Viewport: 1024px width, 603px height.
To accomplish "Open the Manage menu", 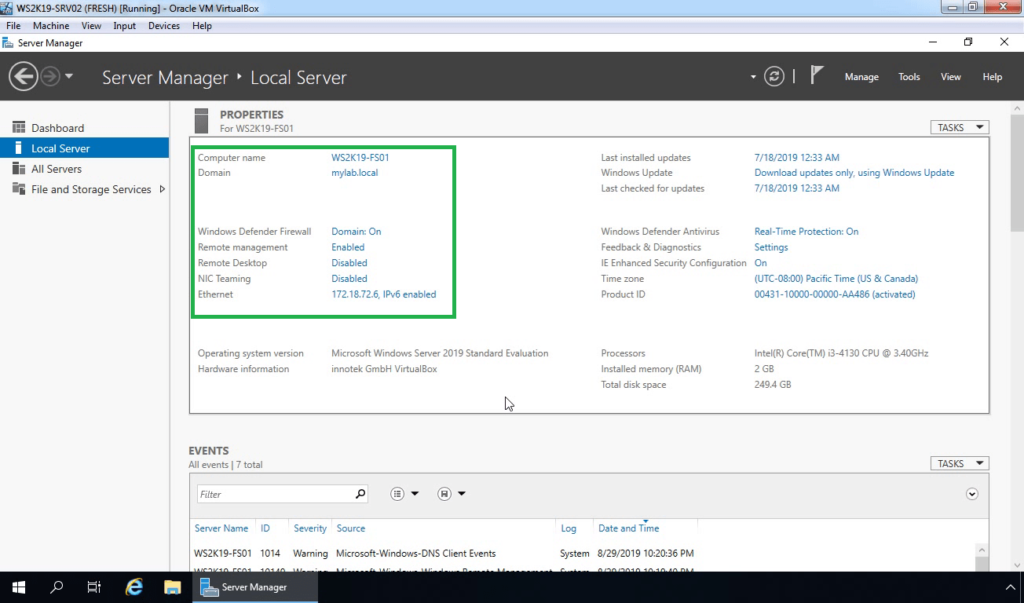I will tap(861, 76).
